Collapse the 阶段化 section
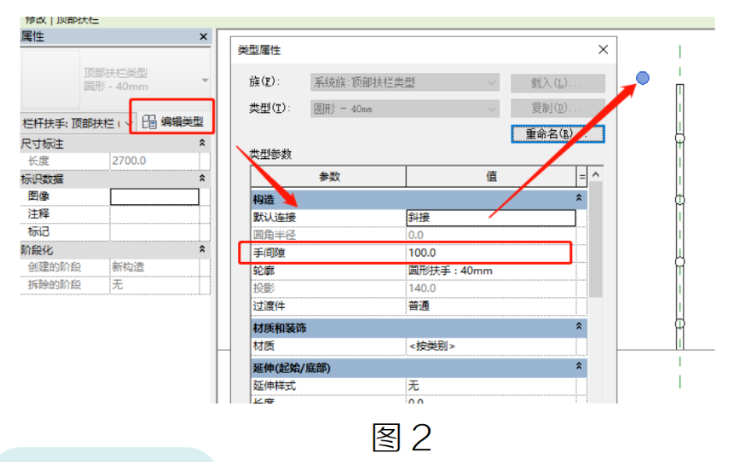The height and width of the screenshot is (462, 734). 202,249
